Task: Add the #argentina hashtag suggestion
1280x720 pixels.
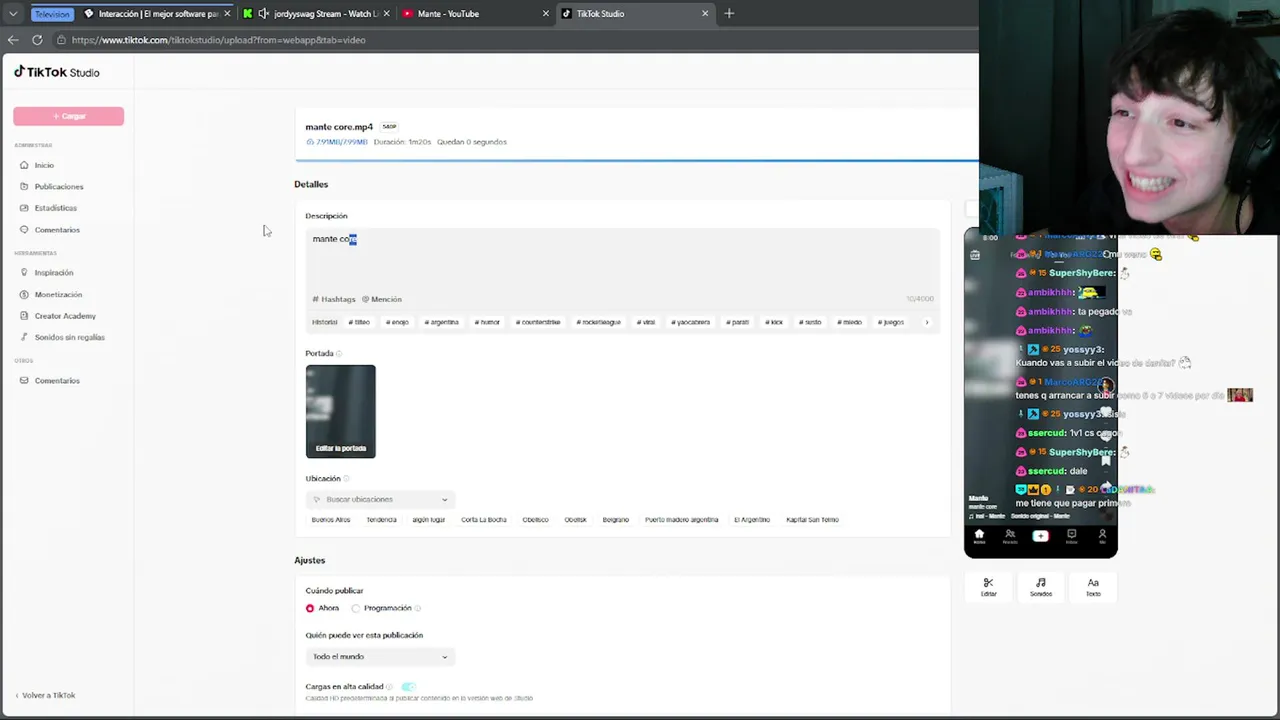Action: coord(441,322)
